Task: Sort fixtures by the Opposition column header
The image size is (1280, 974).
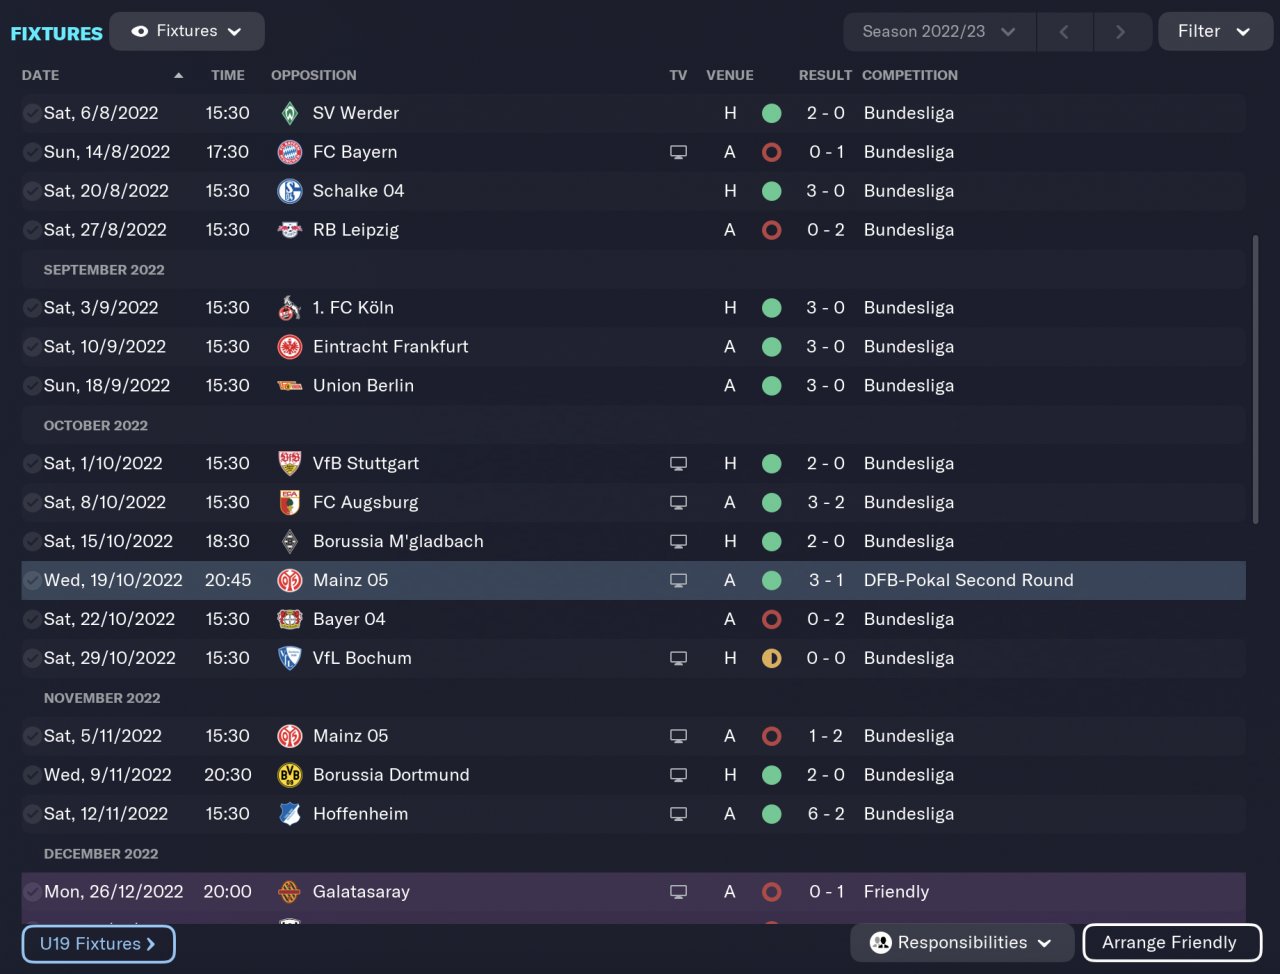Action: coord(313,75)
